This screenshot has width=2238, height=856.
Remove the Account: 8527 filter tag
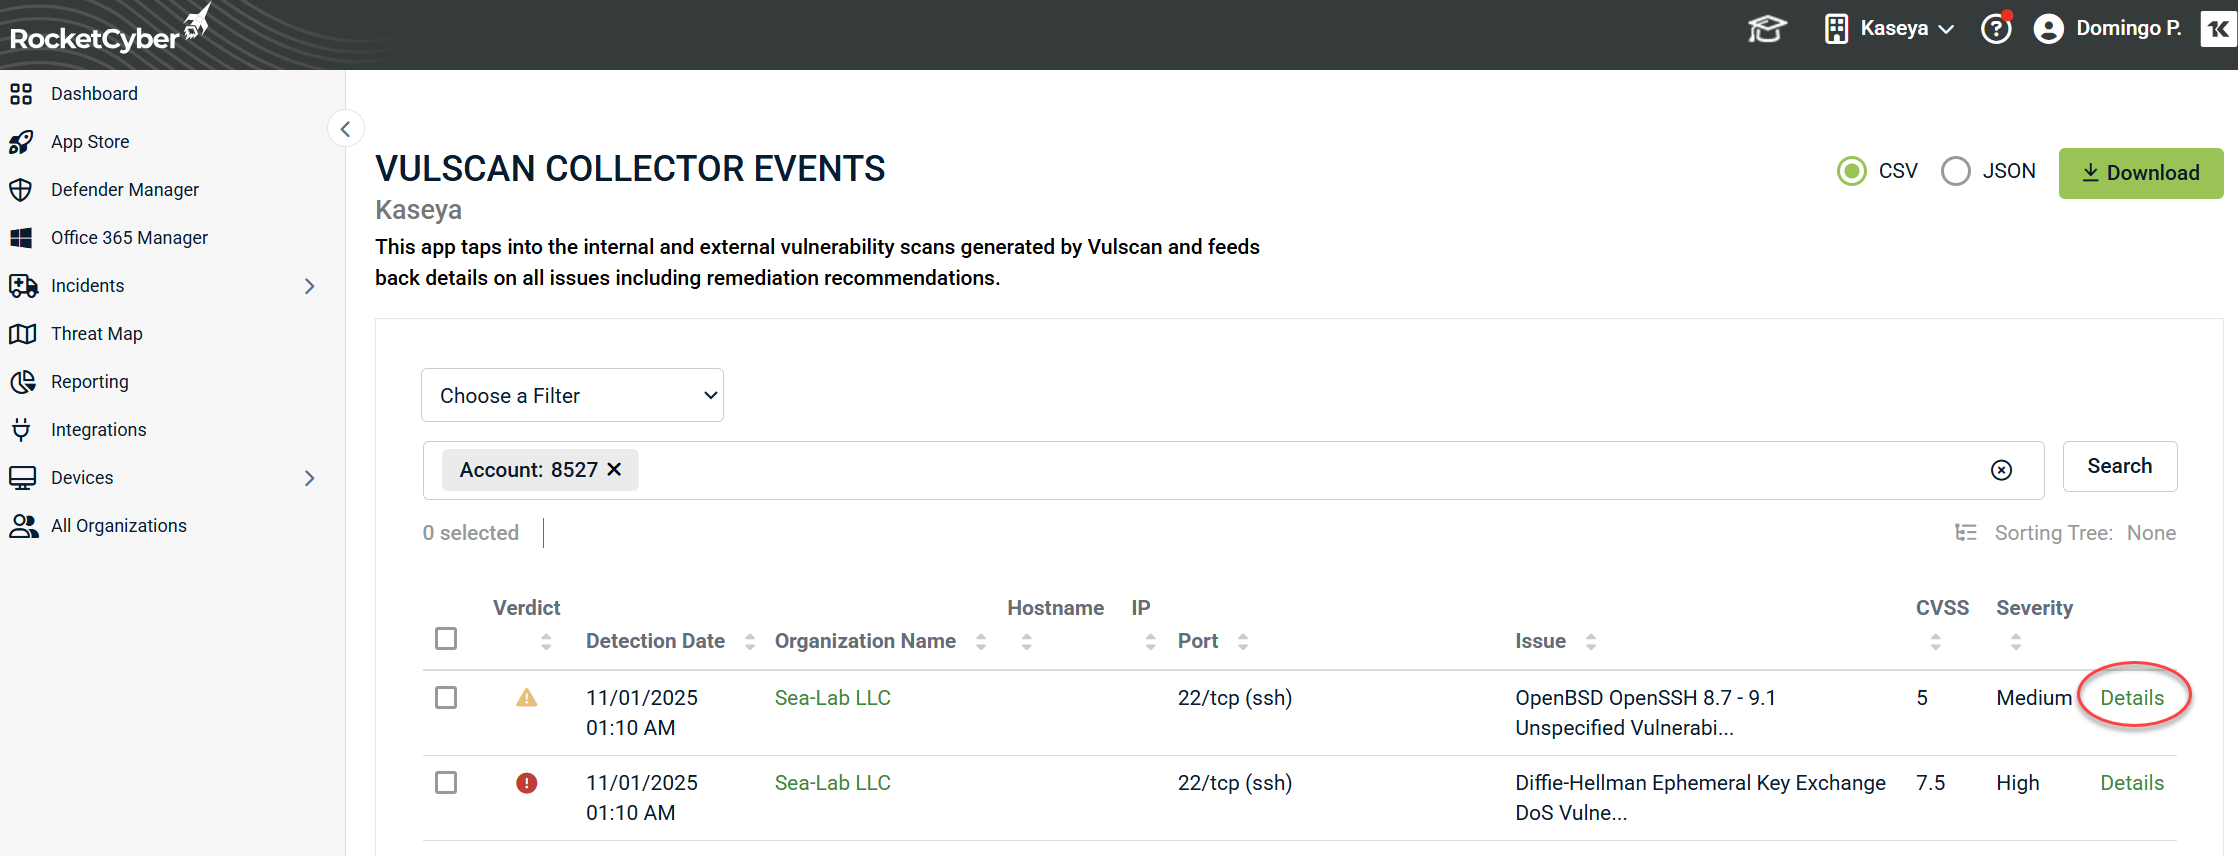[x=614, y=469]
